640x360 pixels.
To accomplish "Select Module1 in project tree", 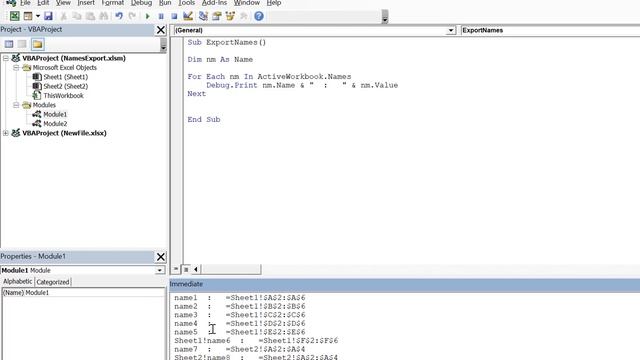I will tap(55, 115).
